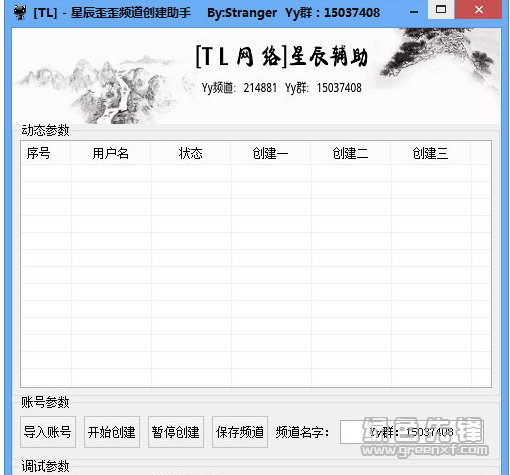Click banner text Yy频道: 214881
Image resolution: width=510 pixels, height=475 pixels.
click(x=239, y=88)
